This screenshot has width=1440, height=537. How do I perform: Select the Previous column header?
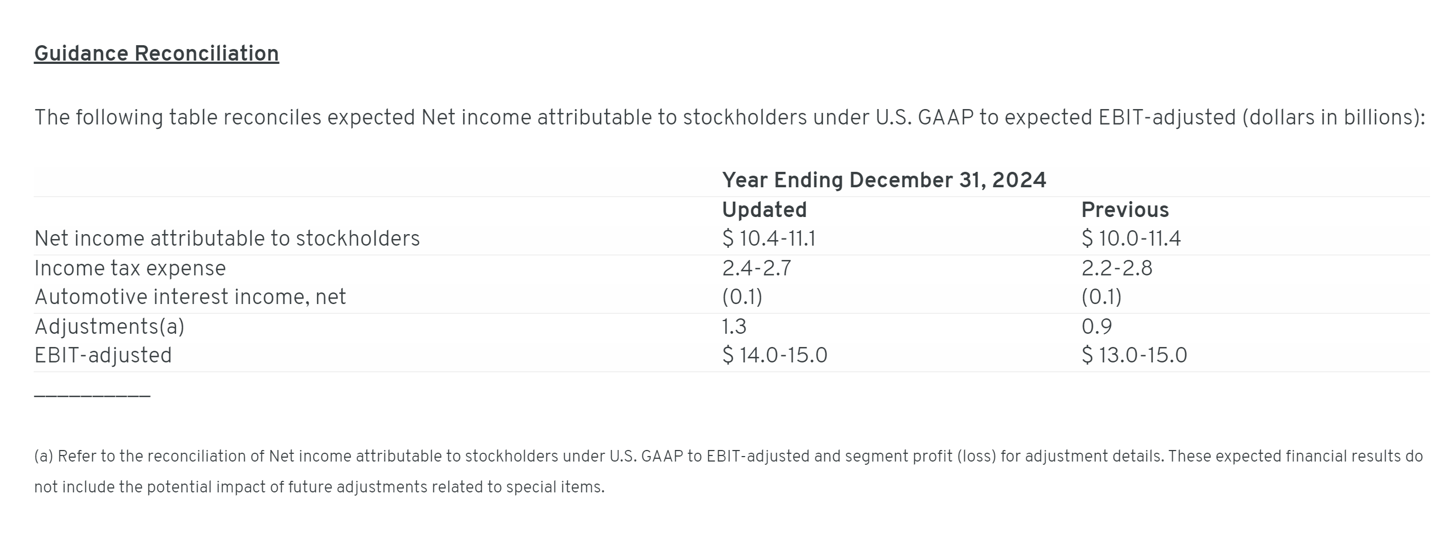pos(1125,210)
